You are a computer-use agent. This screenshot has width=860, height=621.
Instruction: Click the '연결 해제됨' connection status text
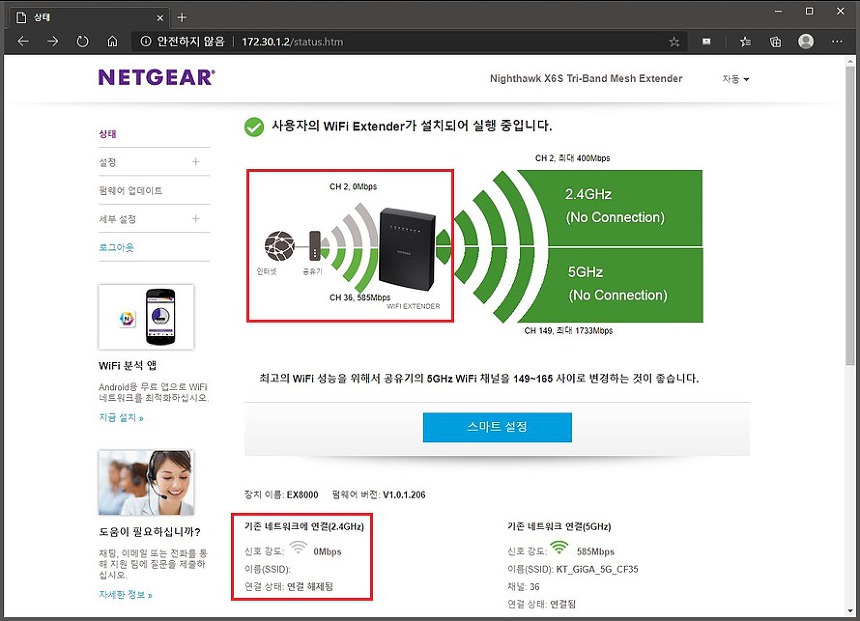tap(310, 586)
